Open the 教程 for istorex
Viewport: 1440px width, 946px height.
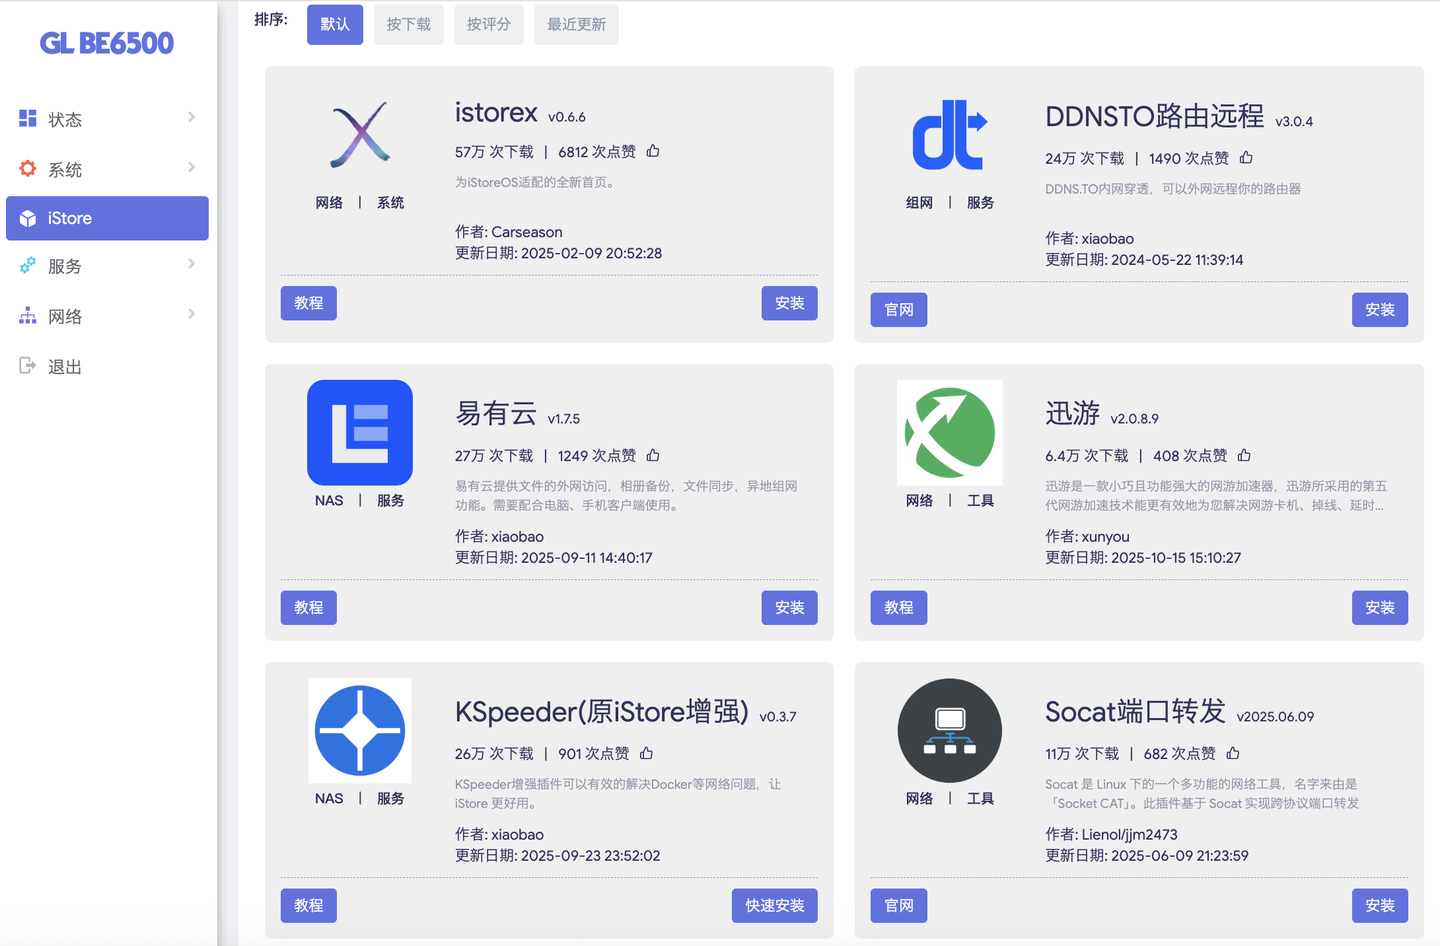click(x=308, y=303)
